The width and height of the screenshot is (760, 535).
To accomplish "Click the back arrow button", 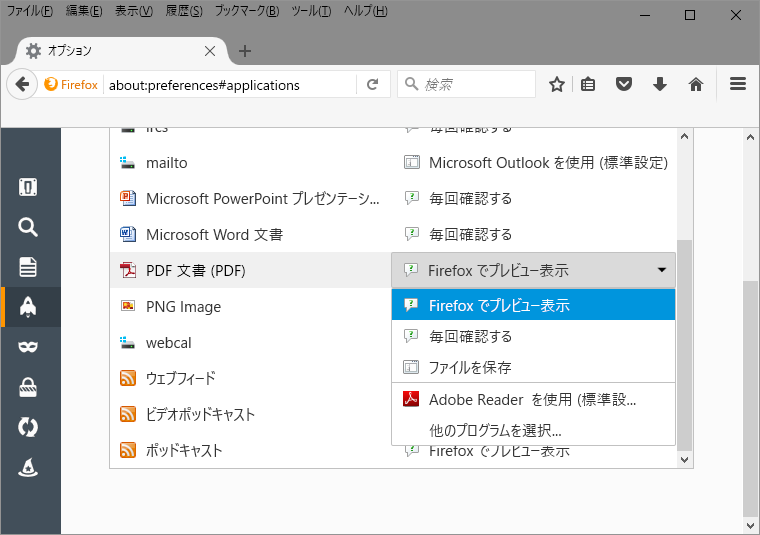I will (22, 84).
